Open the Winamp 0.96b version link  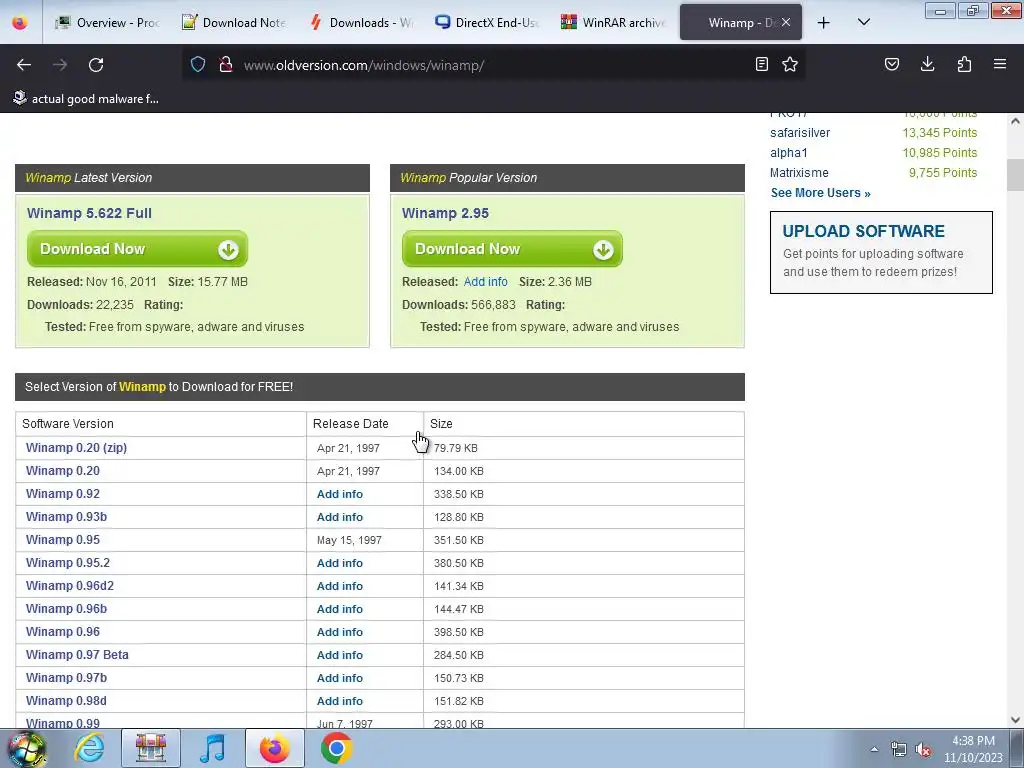tap(66, 609)
